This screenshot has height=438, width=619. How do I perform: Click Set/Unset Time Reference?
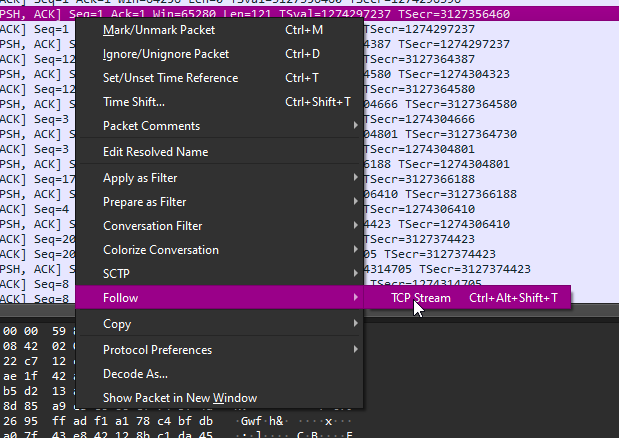pos(219,78)
